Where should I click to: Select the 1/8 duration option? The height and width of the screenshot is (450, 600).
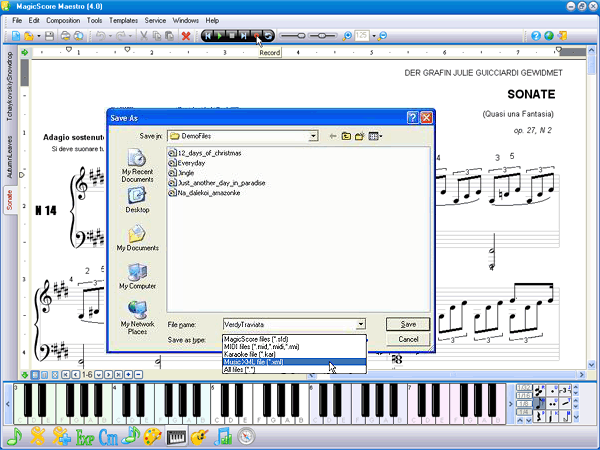click(x=524, y=404)
